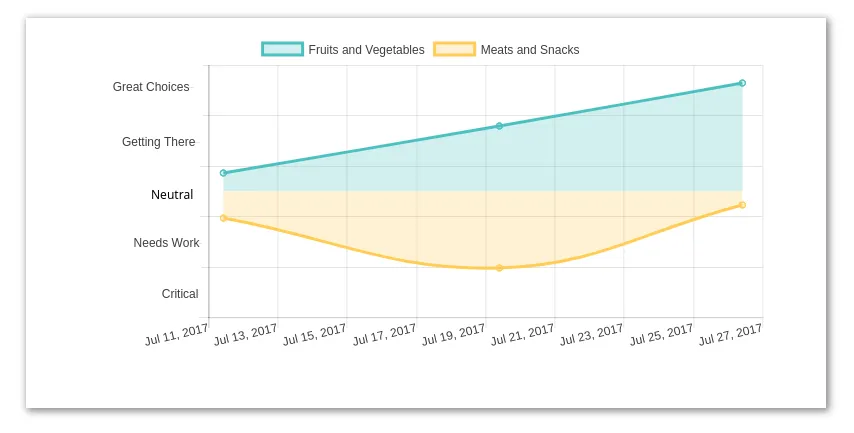Click the first yellow data point
The image size is (854, 433).
click(x=223, y=218)
